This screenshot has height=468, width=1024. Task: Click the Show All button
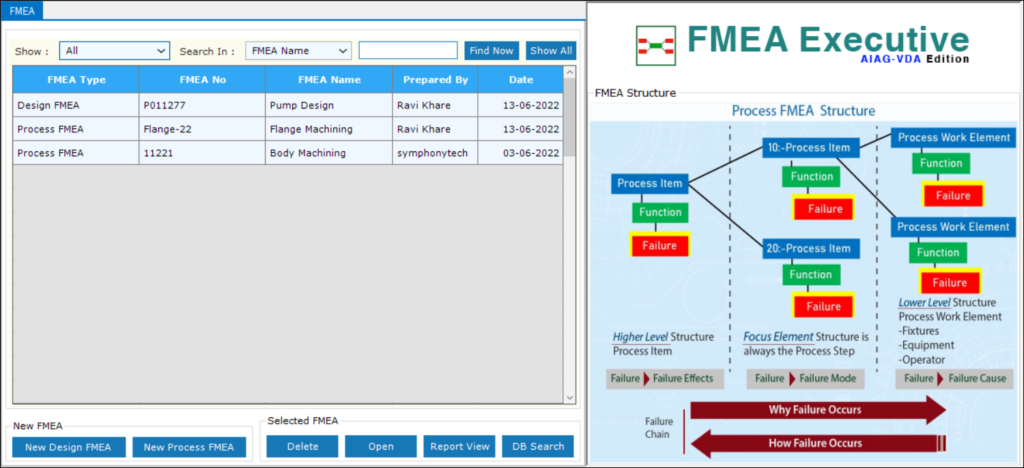pos(551,51)
